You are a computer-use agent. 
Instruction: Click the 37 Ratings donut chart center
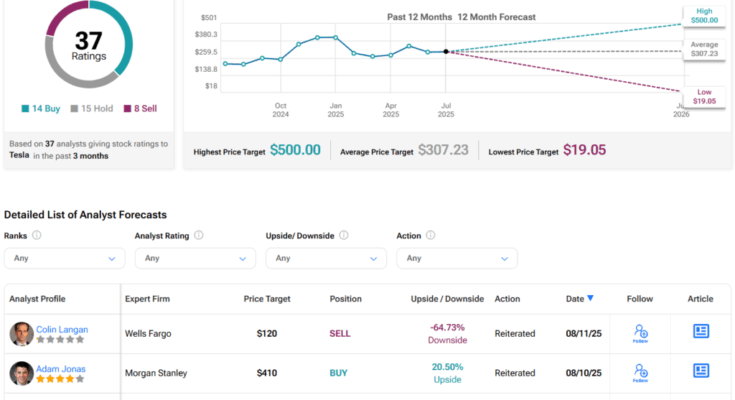tap(89, 45)
